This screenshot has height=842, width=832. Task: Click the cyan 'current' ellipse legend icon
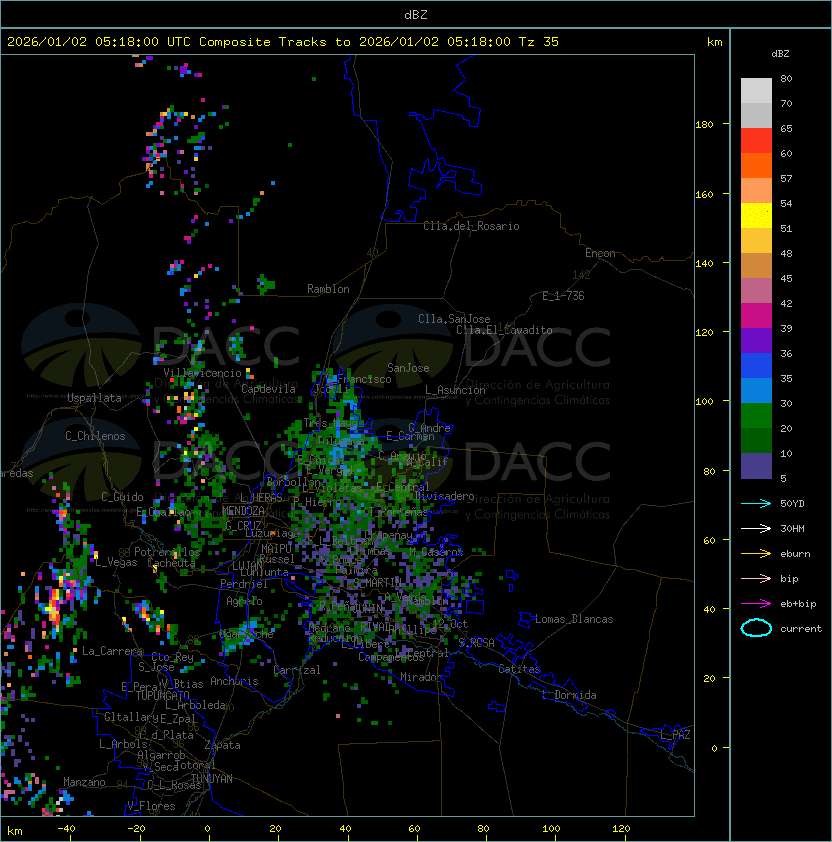tap(756, 628)
